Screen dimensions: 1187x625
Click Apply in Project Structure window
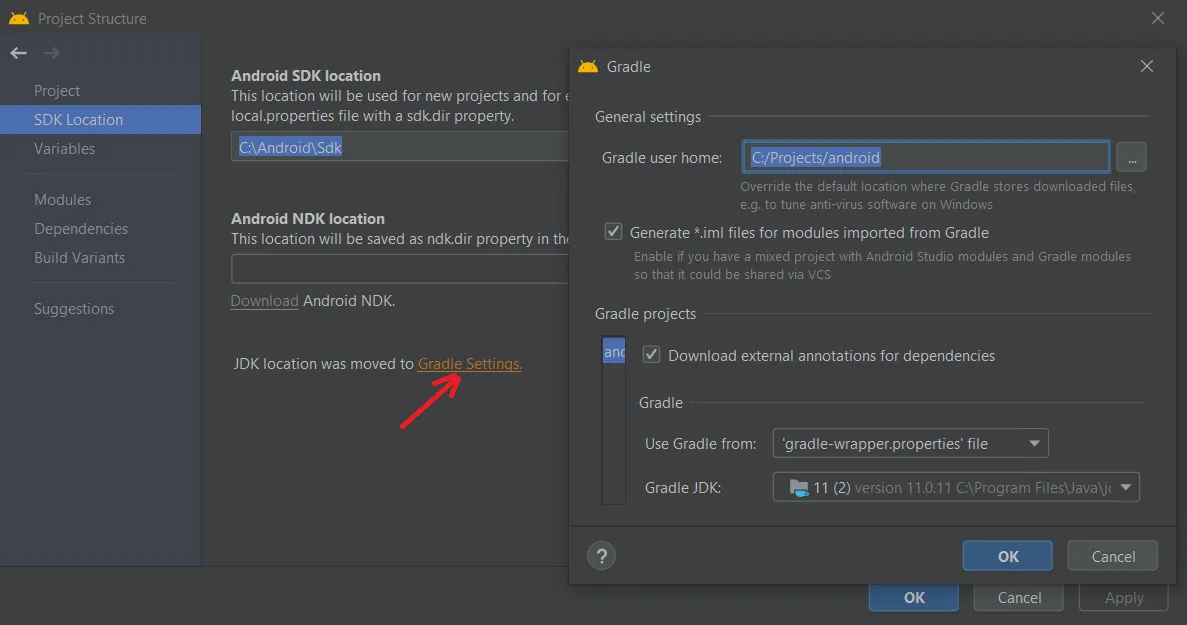point(1123,598)
